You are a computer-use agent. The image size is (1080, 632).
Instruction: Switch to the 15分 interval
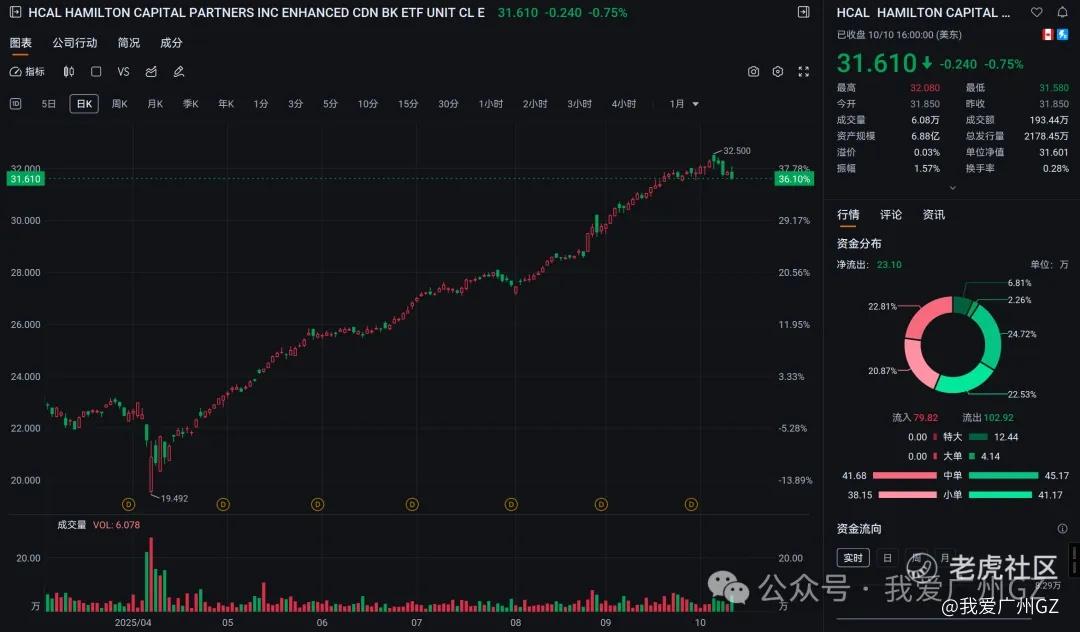(408, 104)
